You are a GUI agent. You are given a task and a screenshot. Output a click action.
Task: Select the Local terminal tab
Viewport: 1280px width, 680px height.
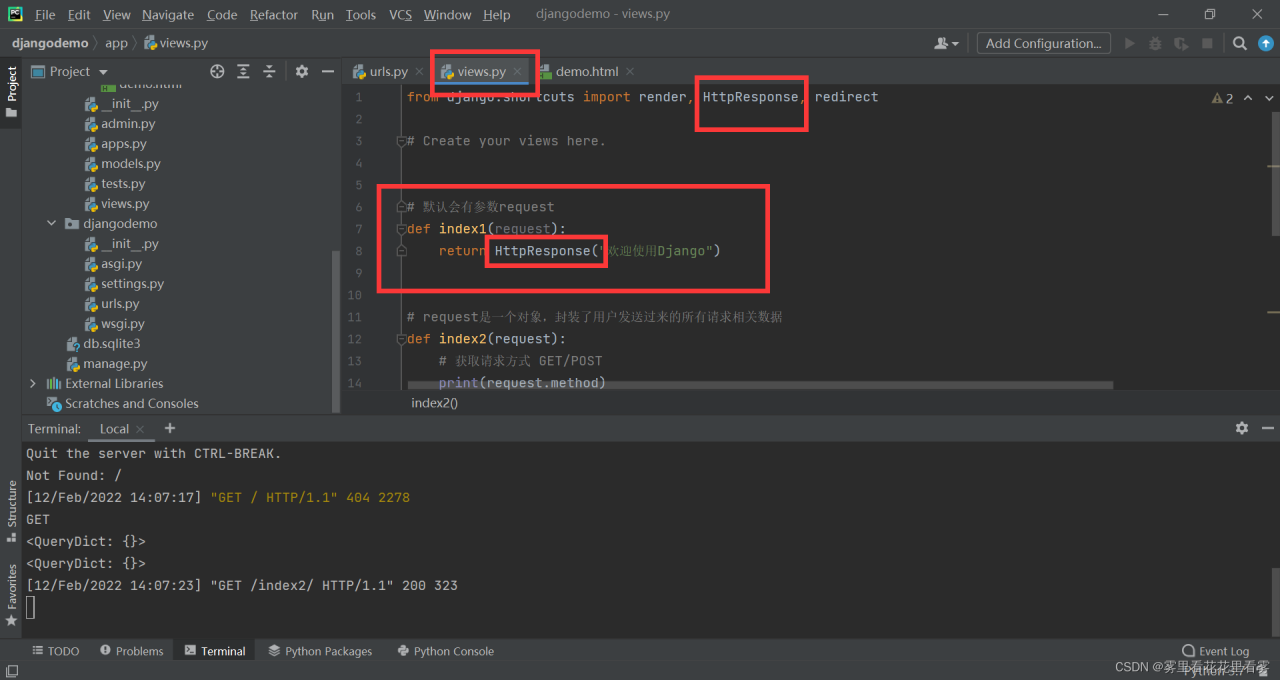114,428
